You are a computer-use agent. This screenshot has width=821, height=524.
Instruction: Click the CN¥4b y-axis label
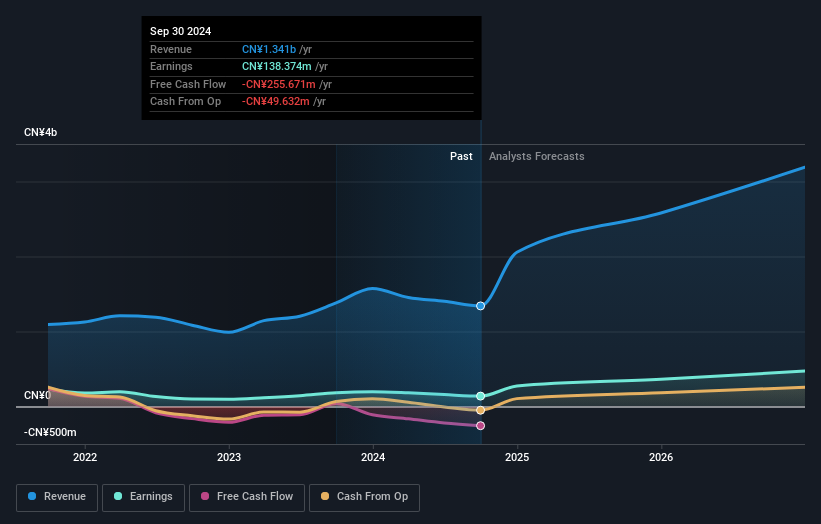click(40, 132)
